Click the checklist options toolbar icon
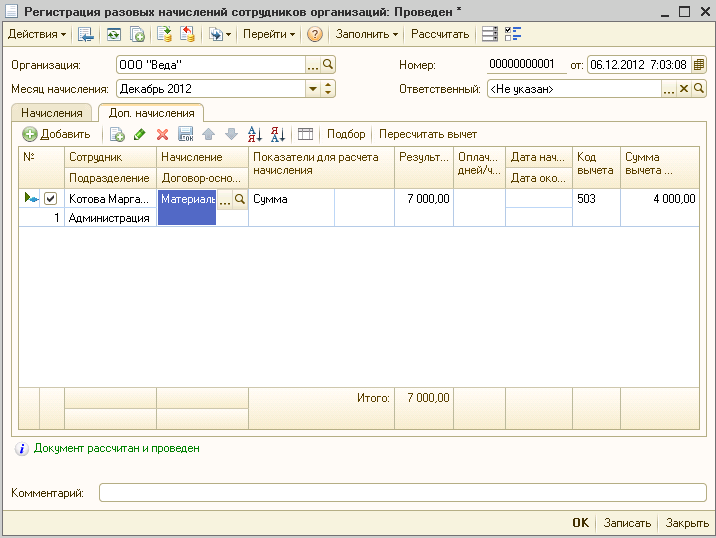This screenshot has width=716, height=538. [x=513, y=34]
